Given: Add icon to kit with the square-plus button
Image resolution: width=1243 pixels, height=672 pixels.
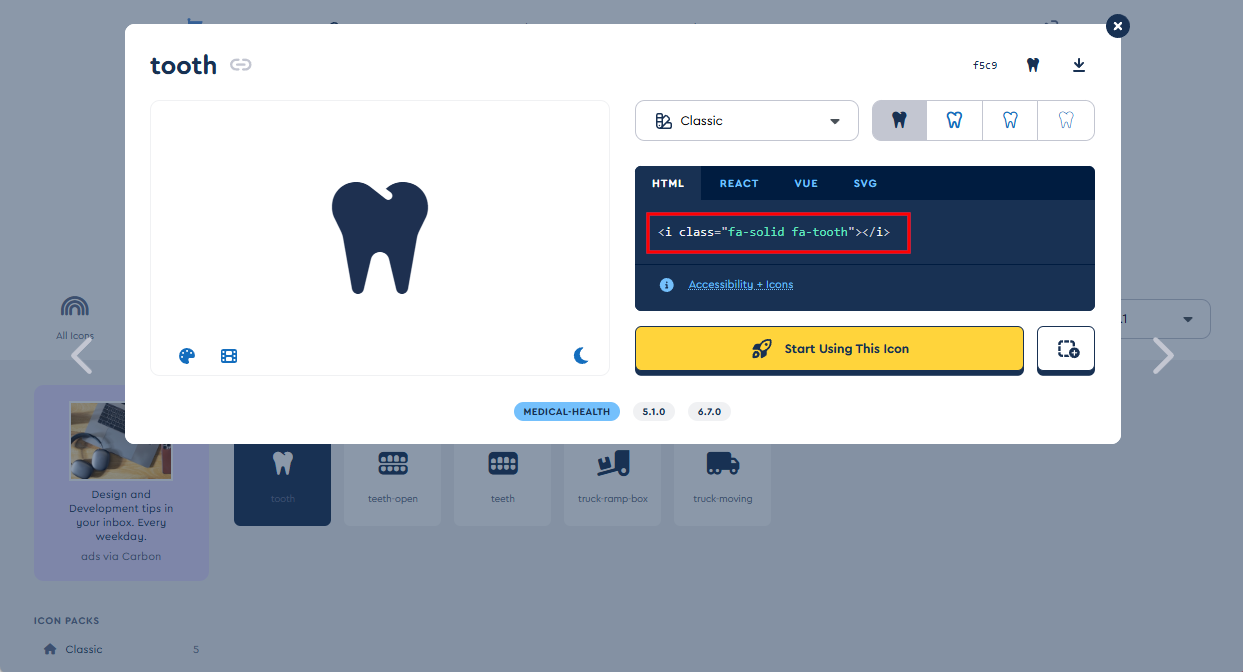Looking at the screenshot, I should point(1066,349).
